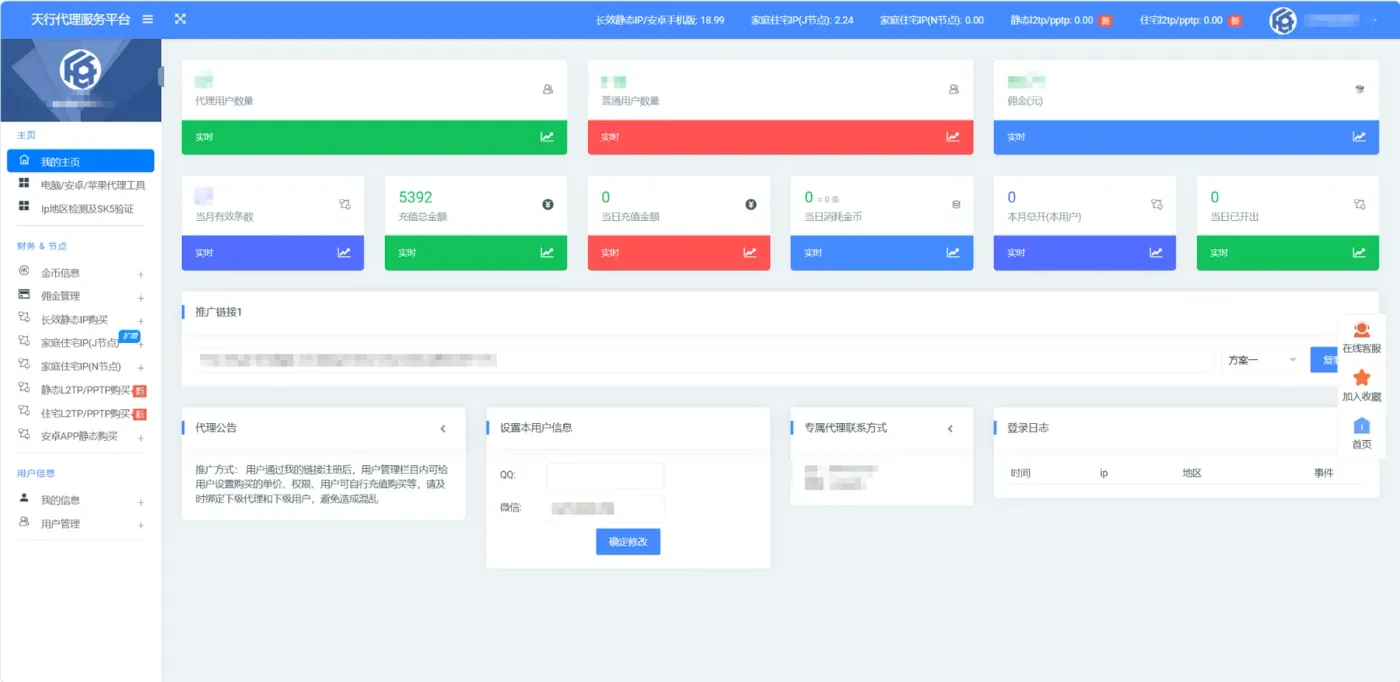Collapse the 代理公告 panel chevron
This screenshot has width=1400, height=682.
click(443, 429)
